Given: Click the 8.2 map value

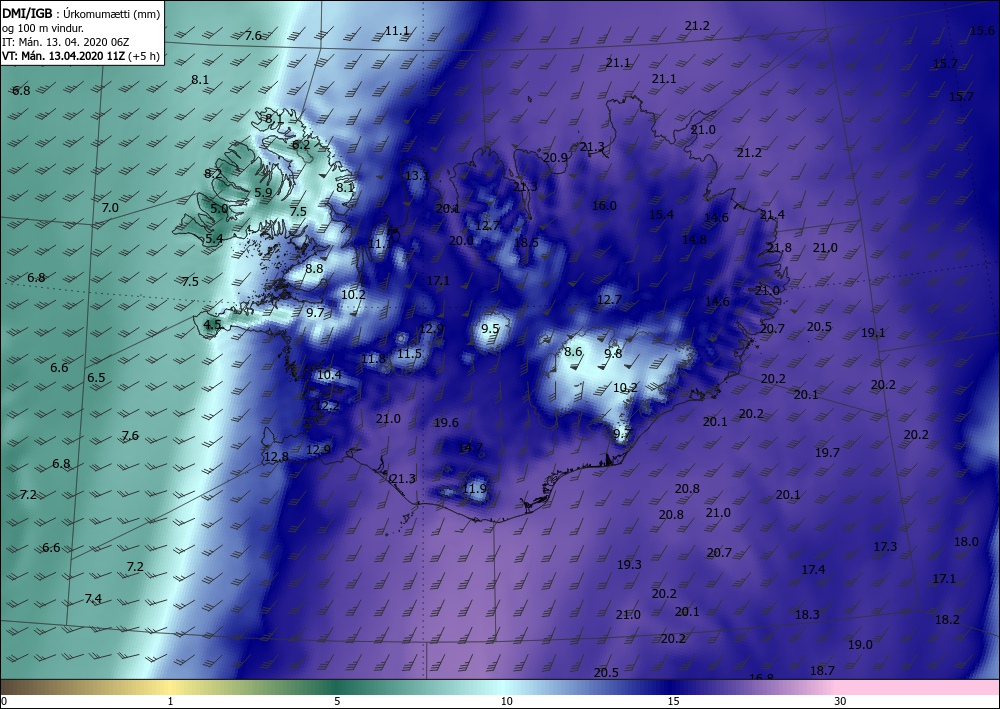Looking at the screenshot, I should point(213,173).
